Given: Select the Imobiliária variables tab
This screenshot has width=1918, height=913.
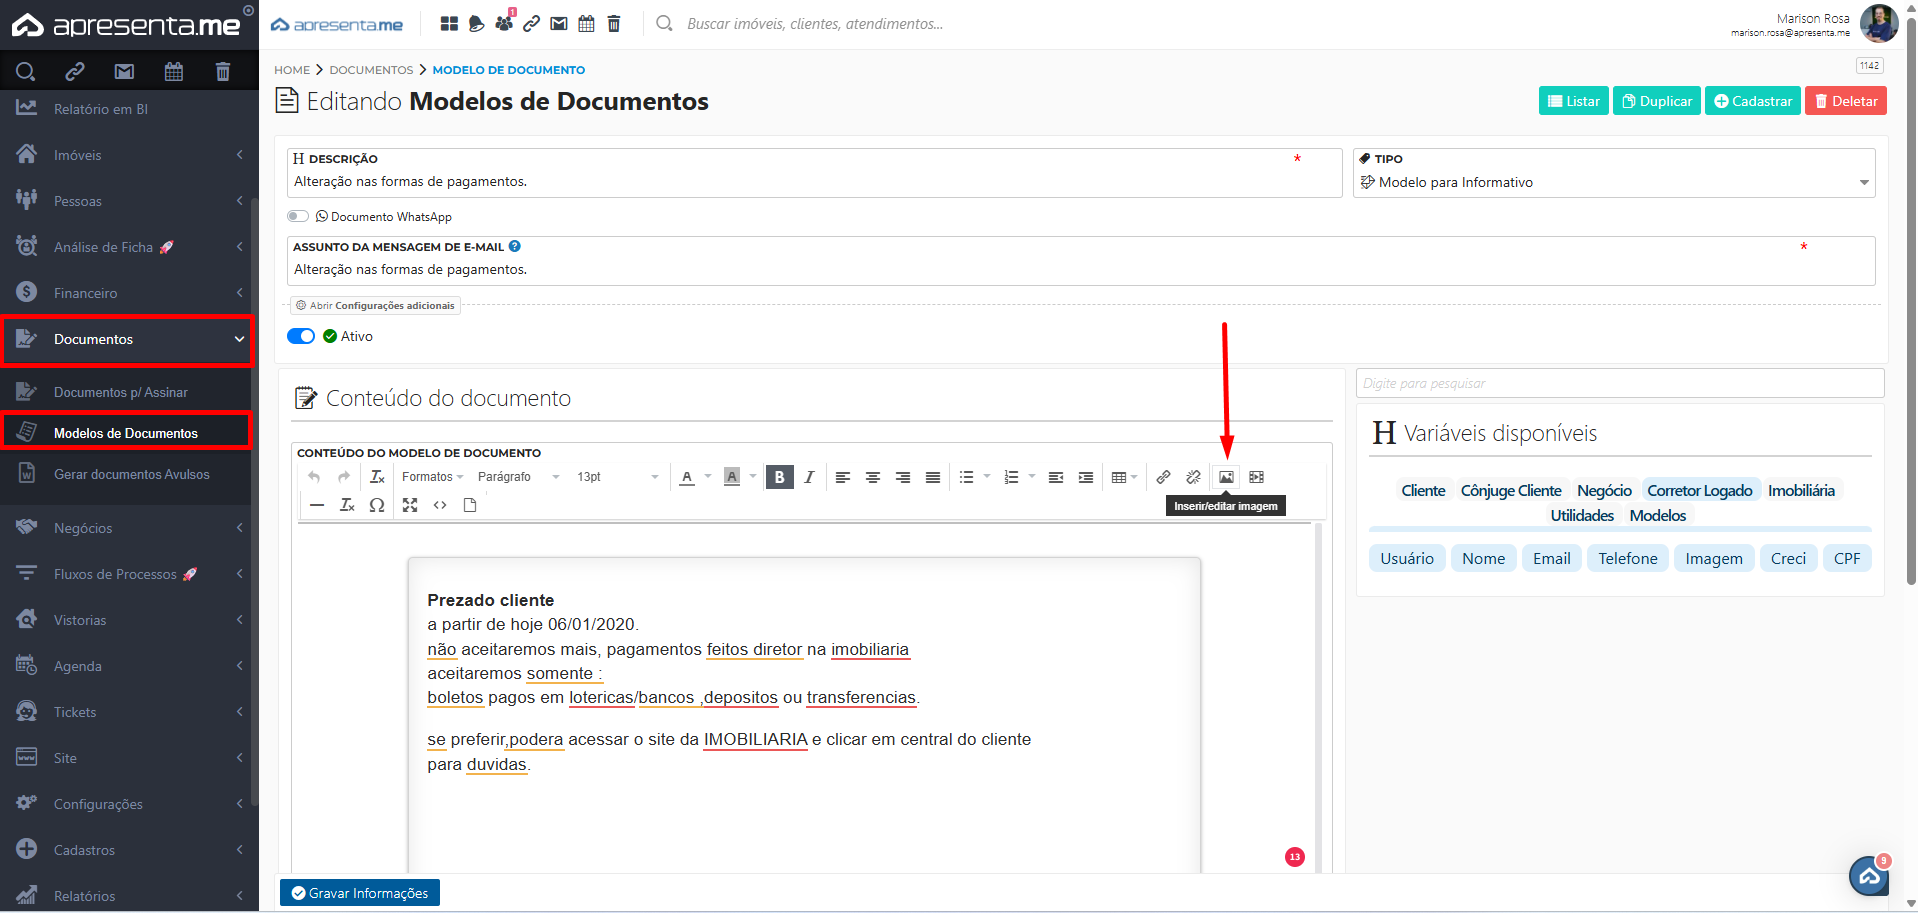Looking at the screenshot, I should tap(1800, 490).
